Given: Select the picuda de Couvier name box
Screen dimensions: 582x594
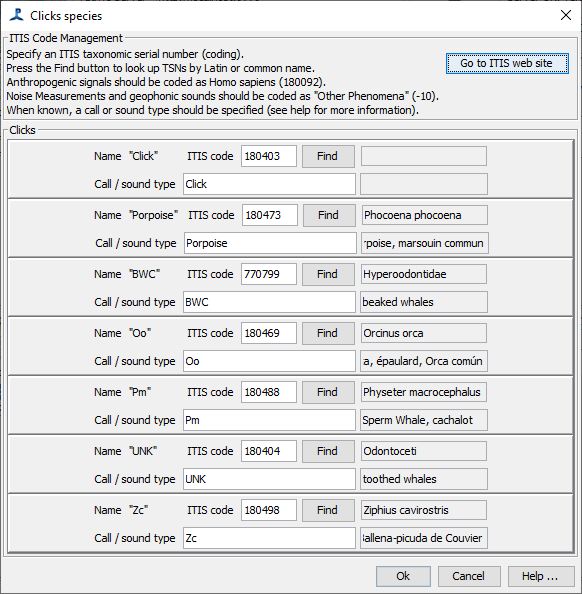Looking at the screenshot, I should coord(424,538).
